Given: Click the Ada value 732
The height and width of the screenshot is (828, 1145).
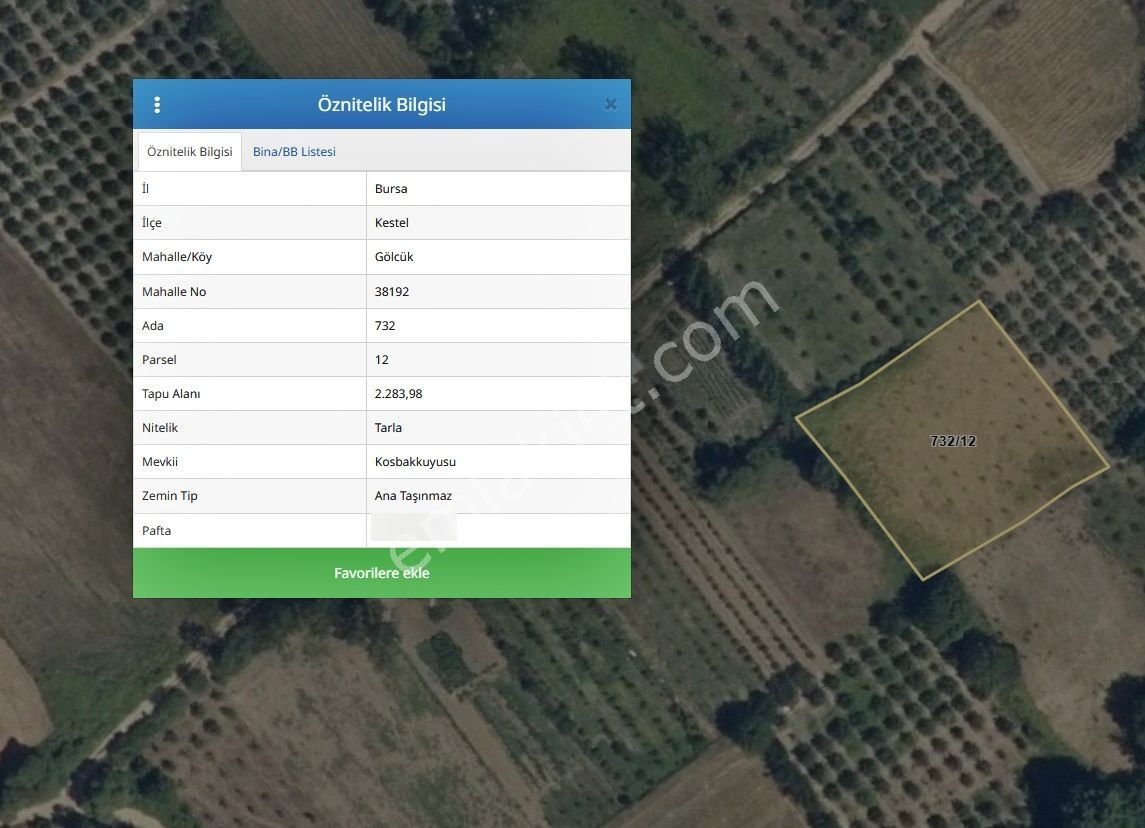Looking at the screenshot, I should [x=385, y=326].
